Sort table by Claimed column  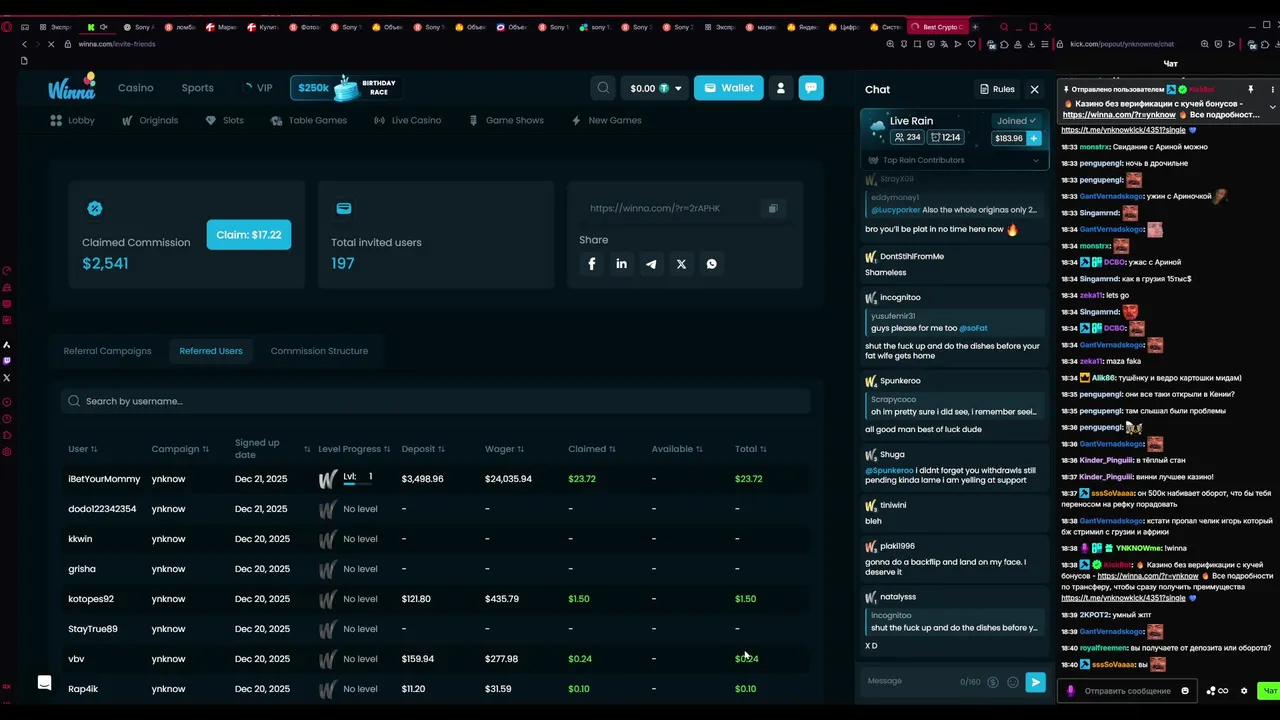pos(592,449)
